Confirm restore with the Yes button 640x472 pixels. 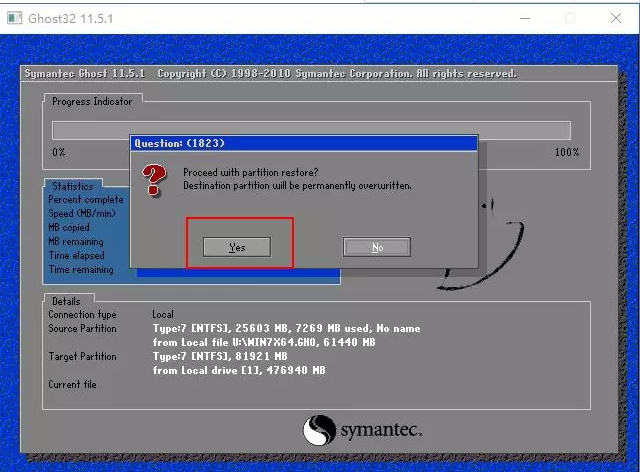coord(237,247)
